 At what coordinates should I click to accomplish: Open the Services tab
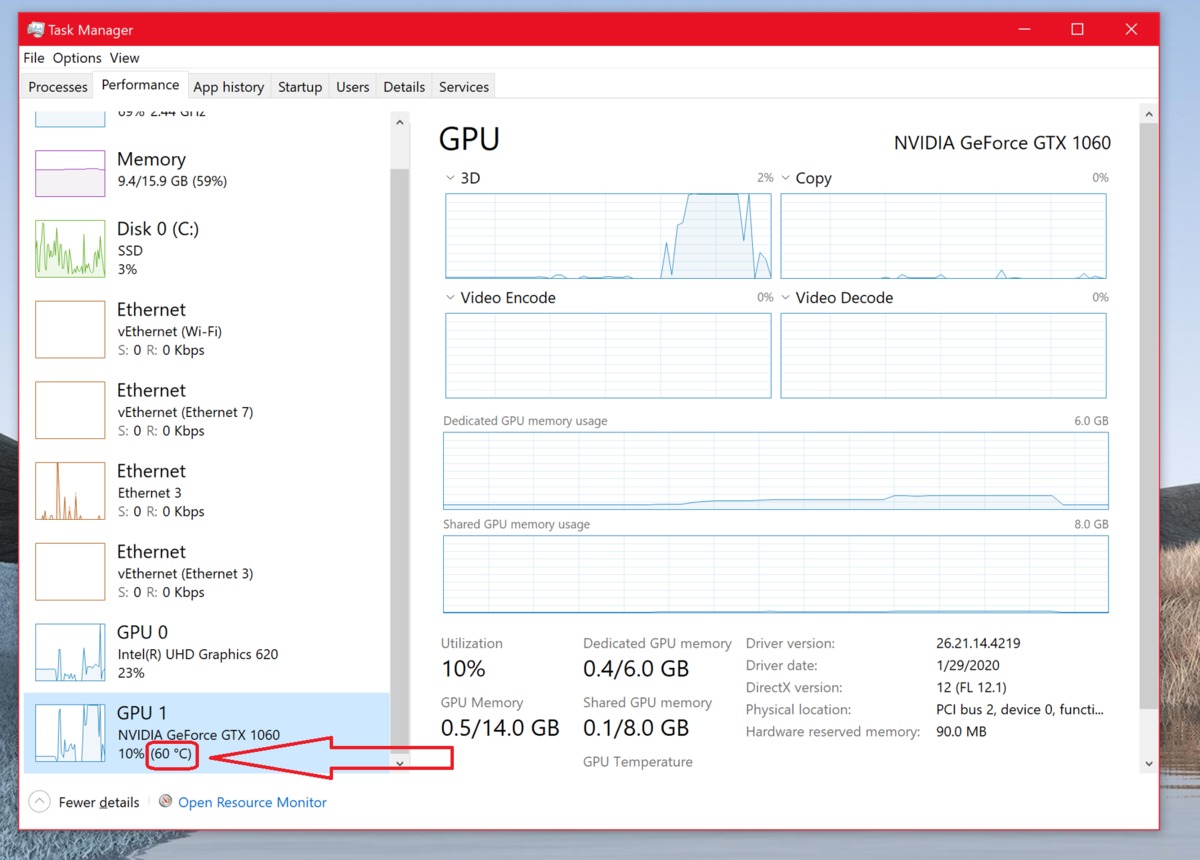(x=464, y=87)
